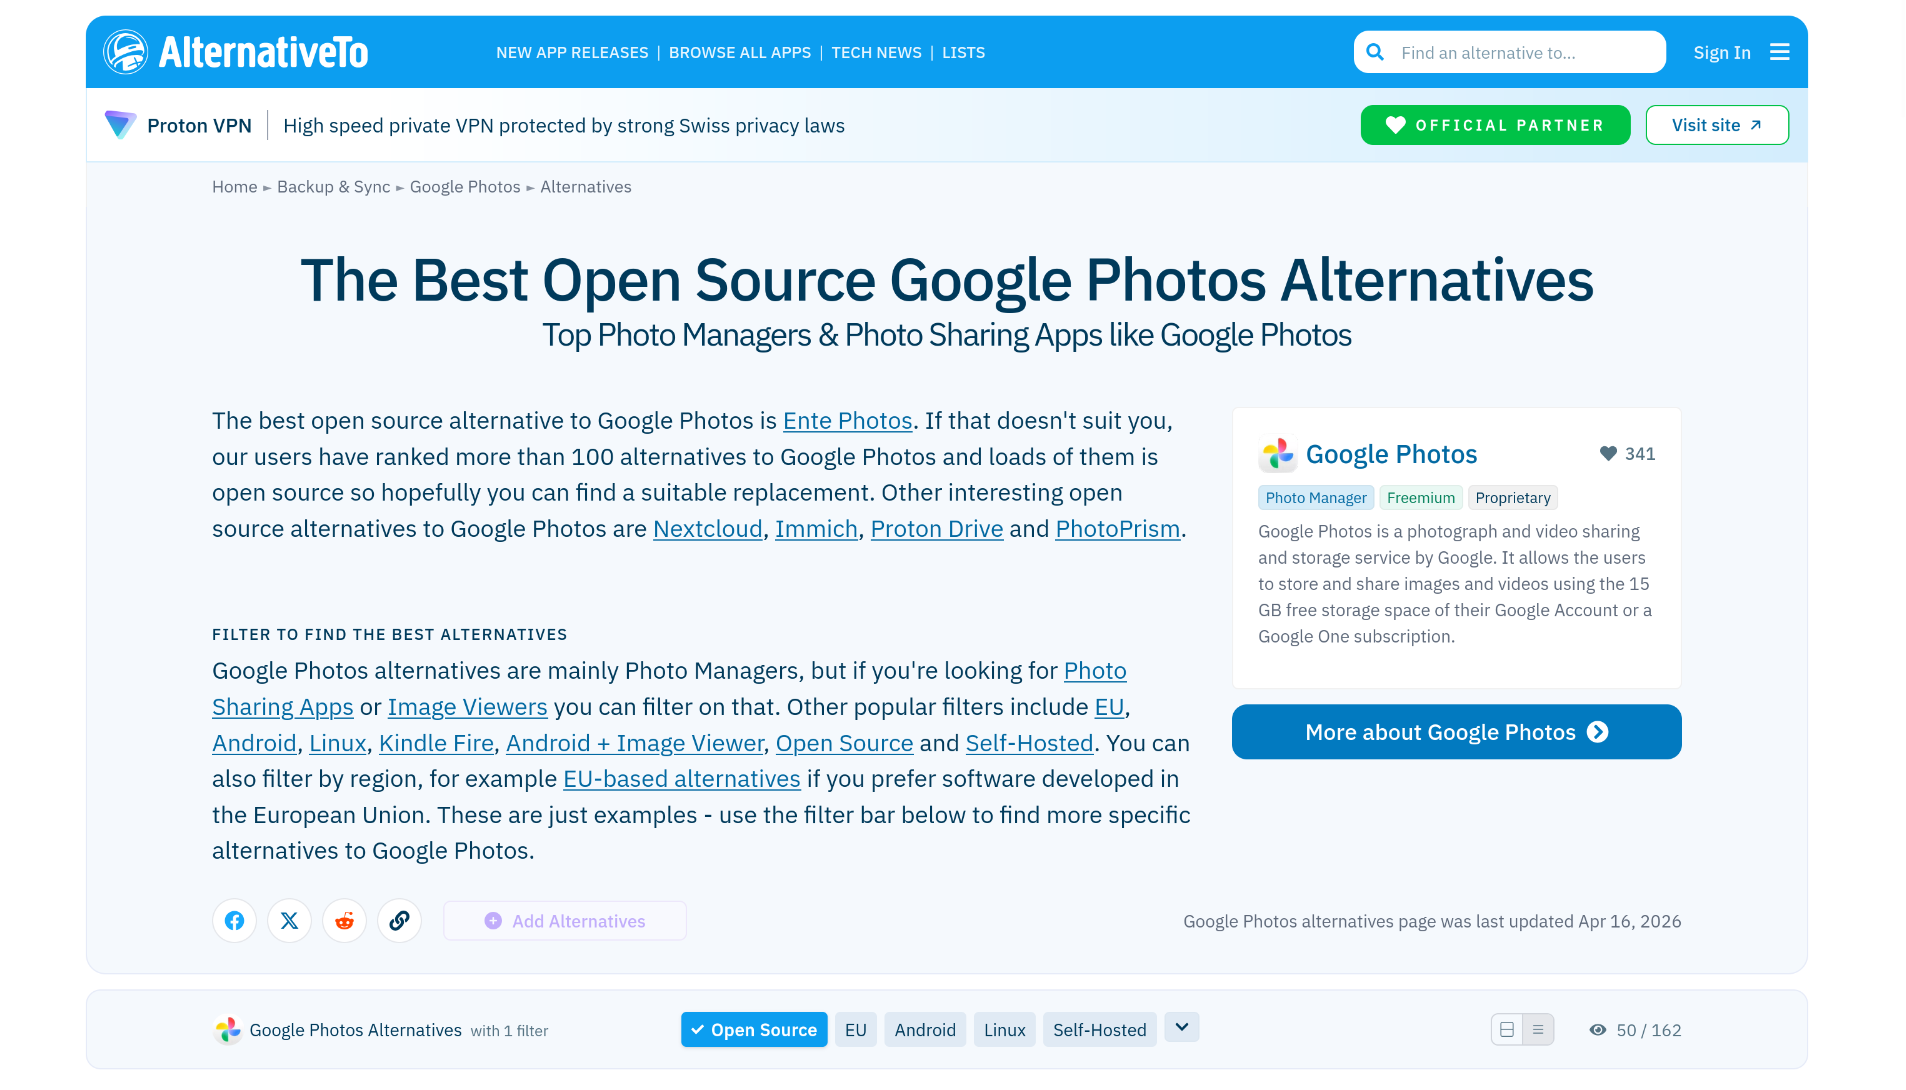The height and width of the screenshot is (1090, 1906).
Task: Click the Proton VPN logo icon
Action: click(121, 125)
